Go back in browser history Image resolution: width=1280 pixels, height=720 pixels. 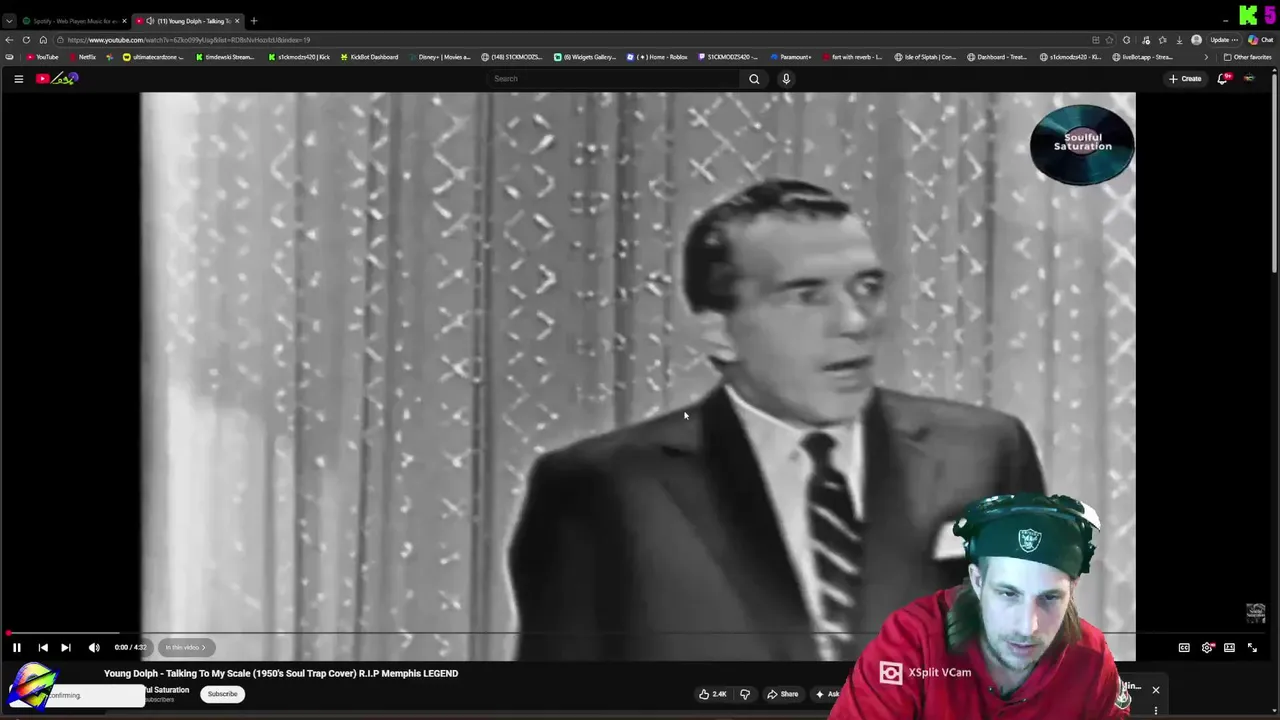click(9, 40)
